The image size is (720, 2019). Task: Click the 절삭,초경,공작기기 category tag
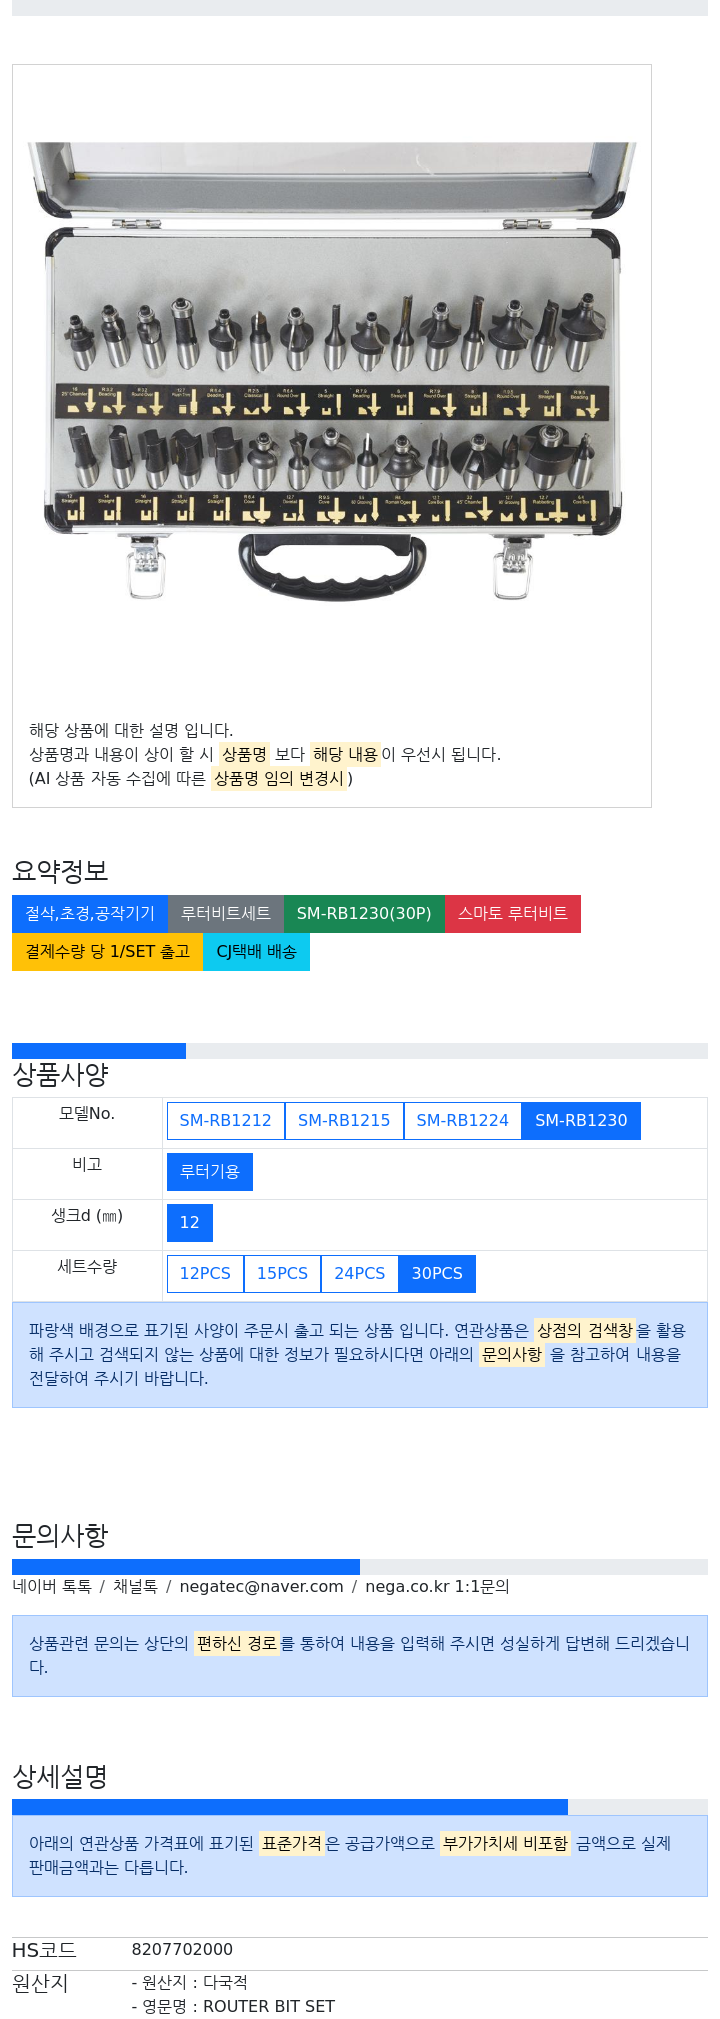(x=90, y=913)
